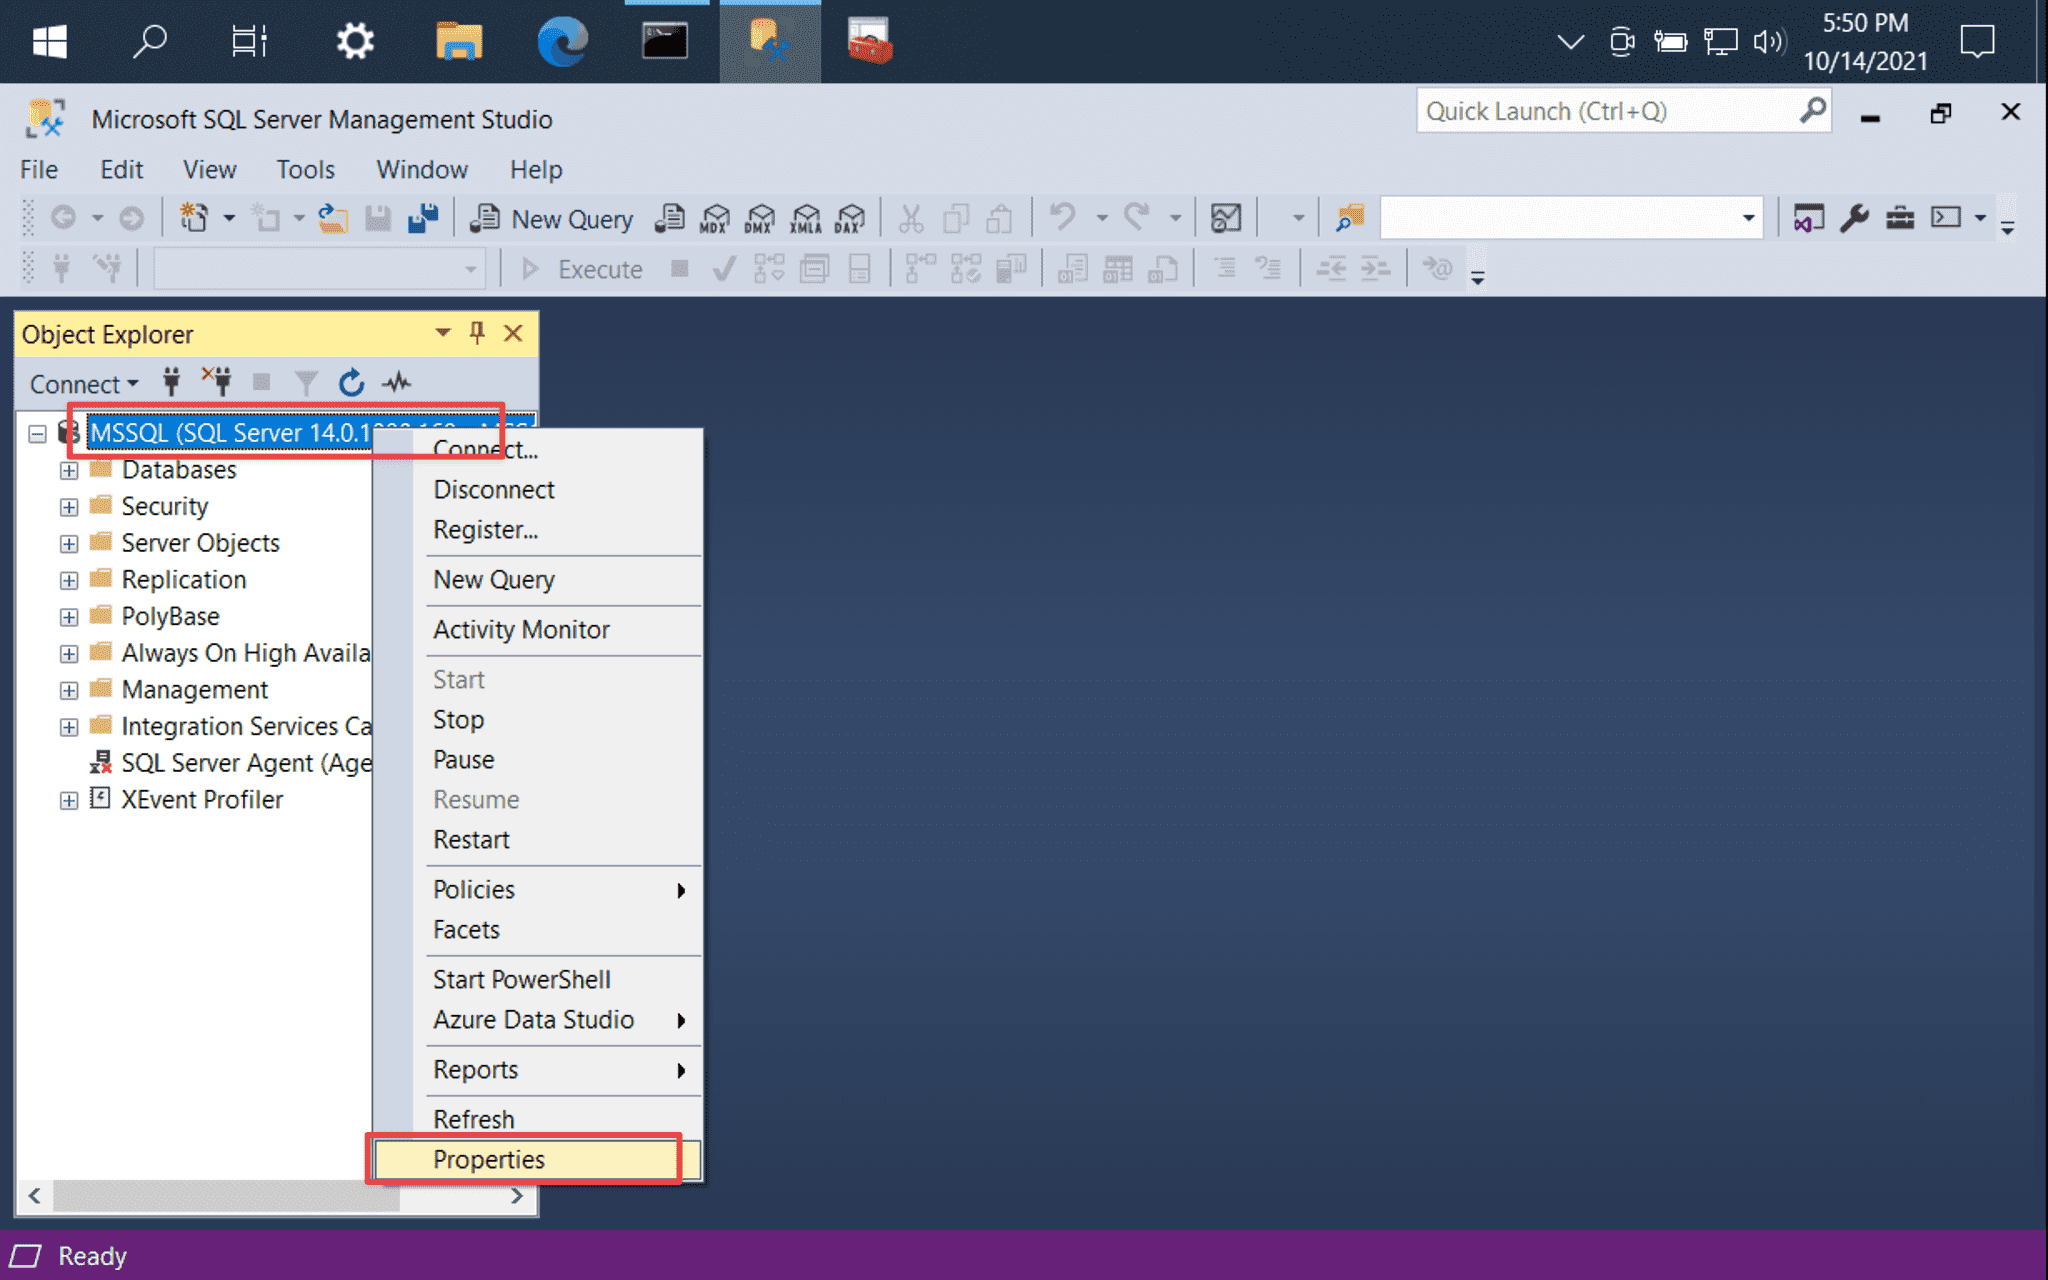Pin the Object Explorer panel
This screenshot has width=2048, height=1280.
tap(477, 333)
